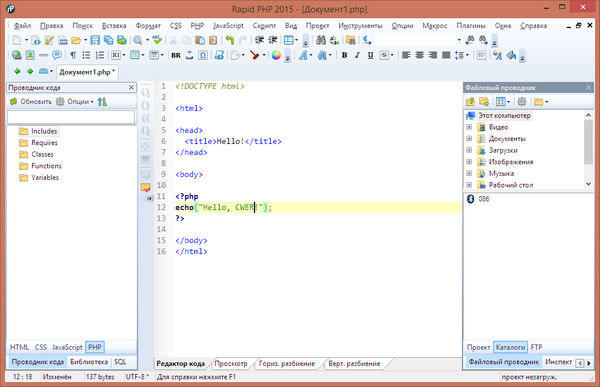Run spell check with ABC checkmark icon
This screenshot has height=387, width=600.
(x=157, y=40)
